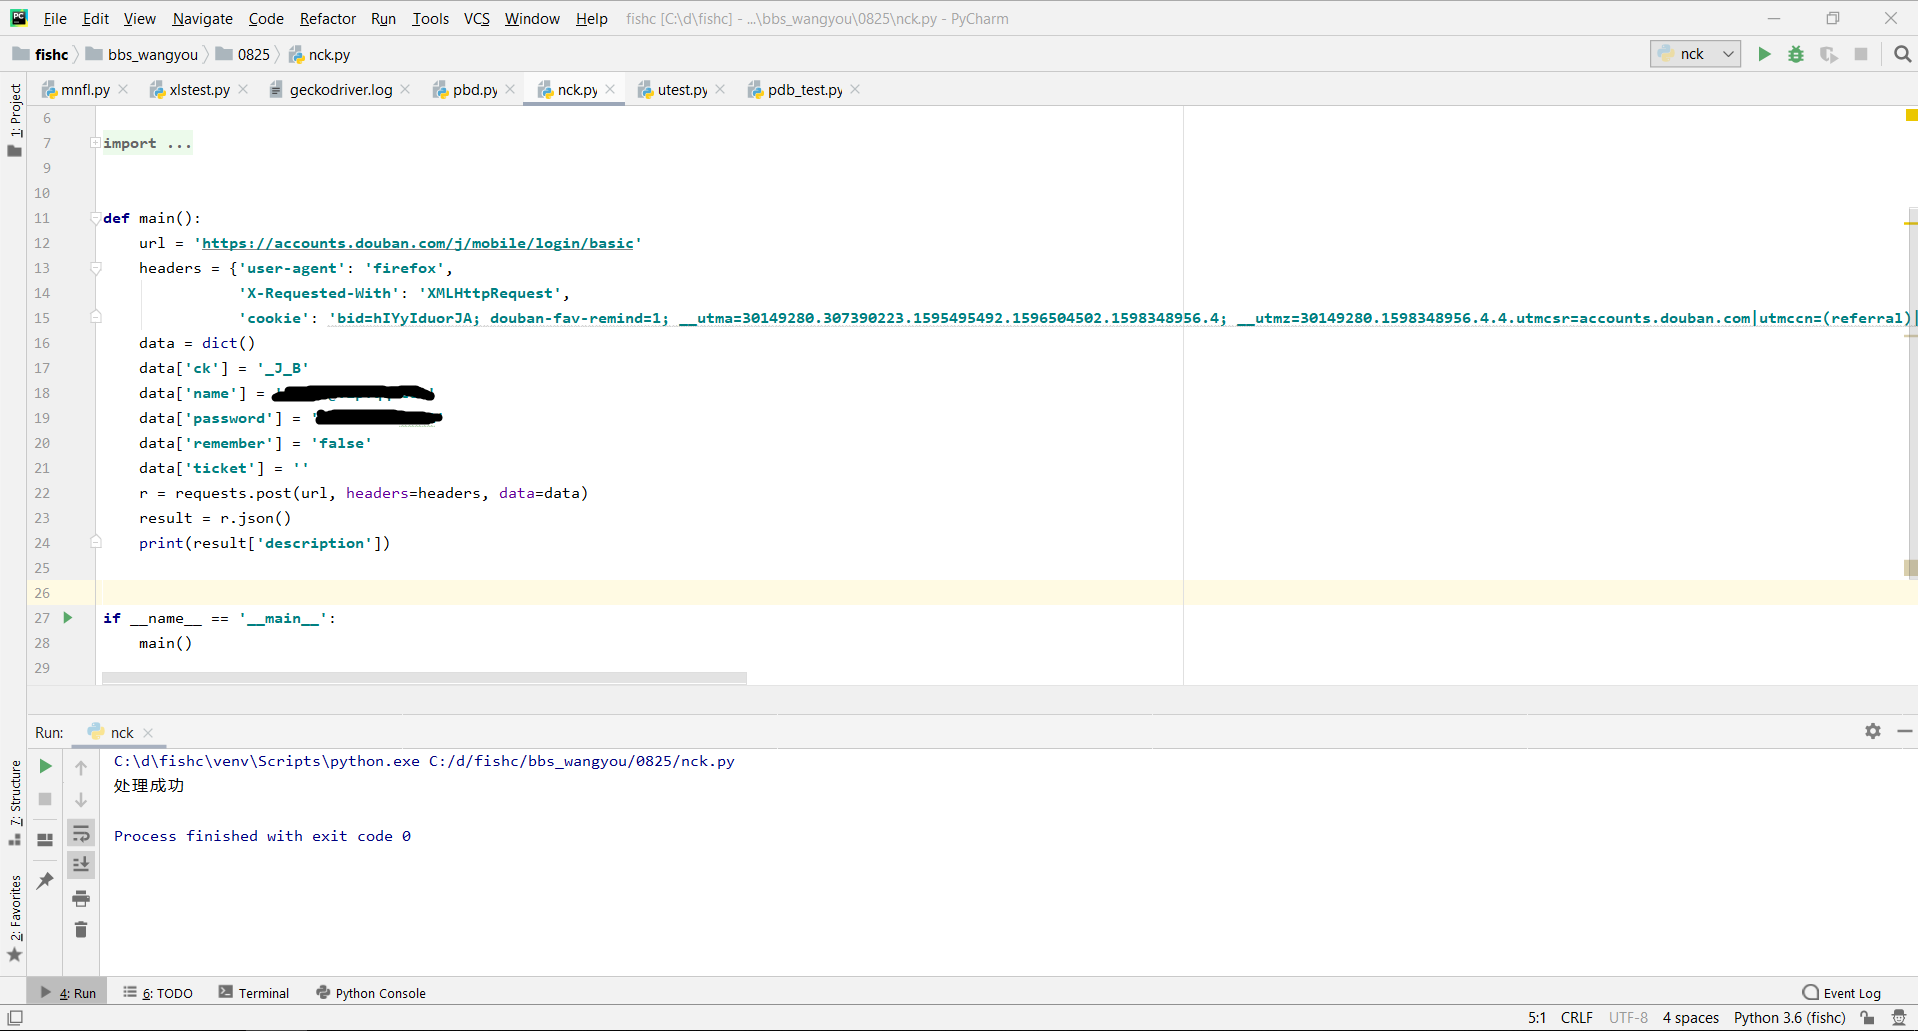Click the tan highlight marker on error stripe
This screenshot has width=1918, height=1031.
coord(1911,568)
